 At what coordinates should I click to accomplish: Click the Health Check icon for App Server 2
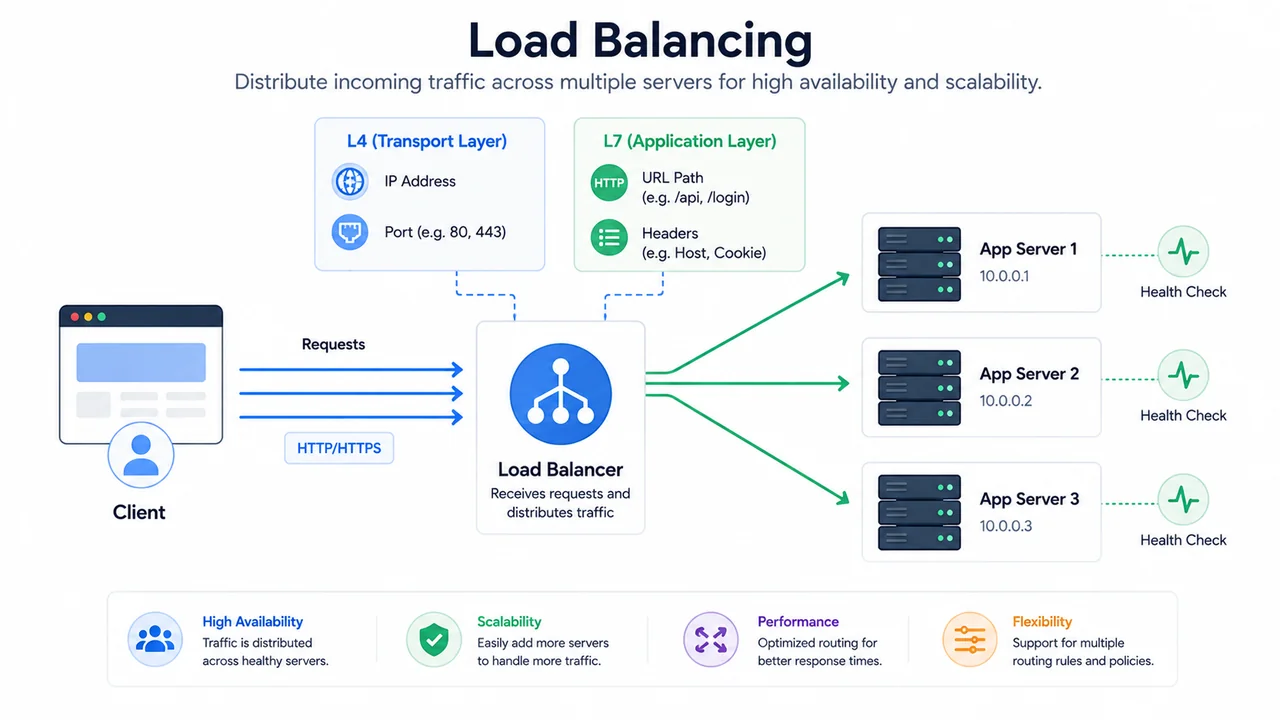point(1183,375)
